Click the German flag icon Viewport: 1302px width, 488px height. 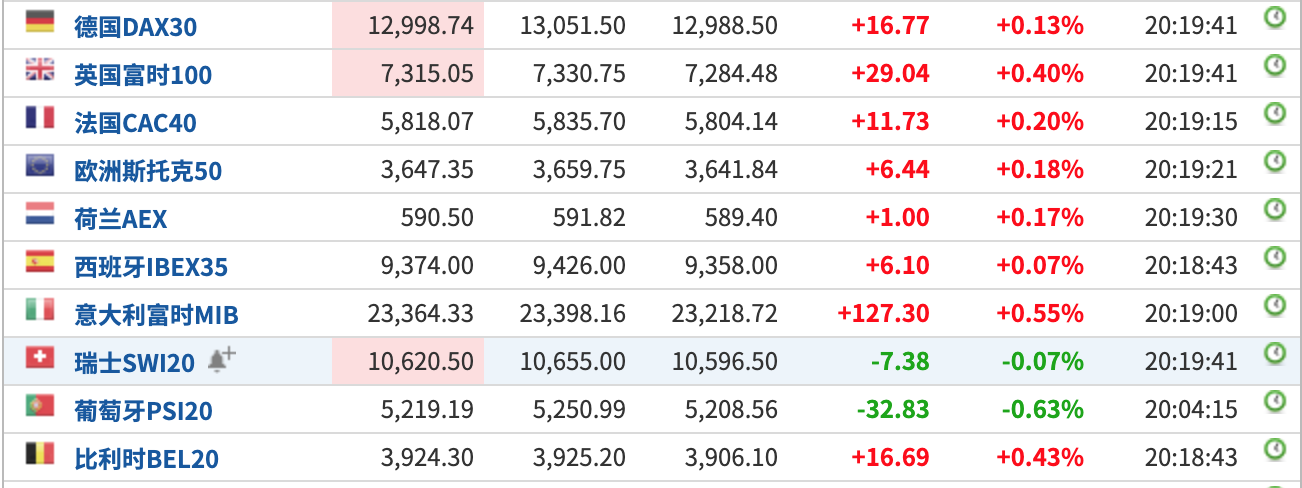pos(40,22)
